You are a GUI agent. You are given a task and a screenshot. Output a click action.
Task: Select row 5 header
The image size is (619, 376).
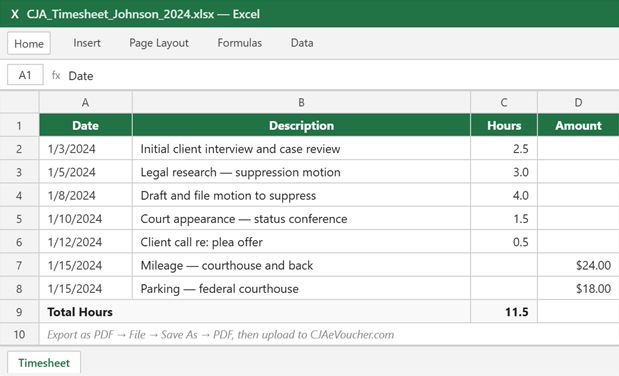pos(19,218)
